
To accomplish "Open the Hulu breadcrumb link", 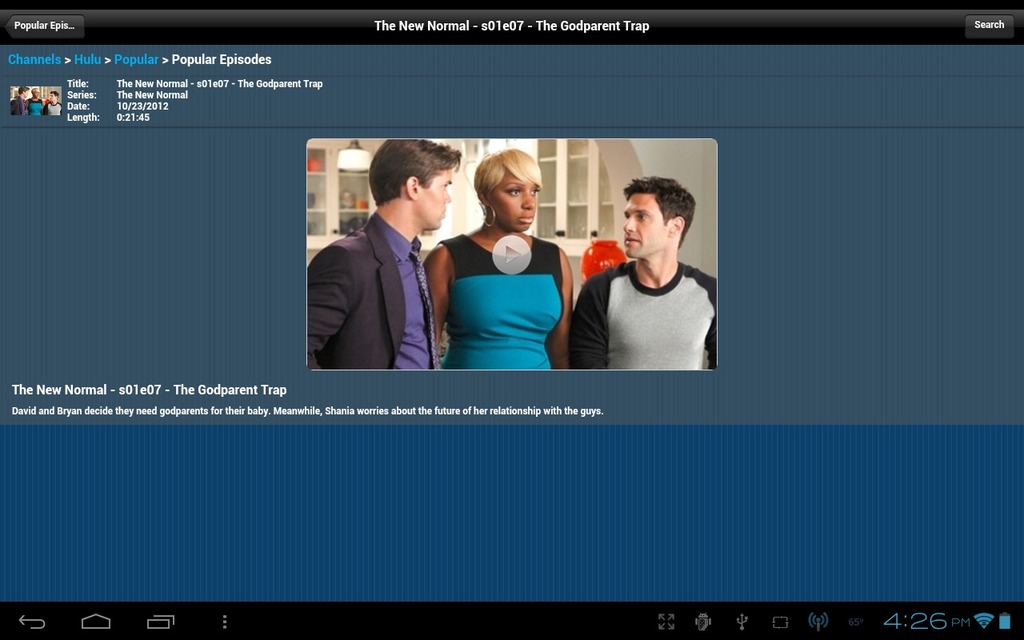I will (x=88, y=59).
